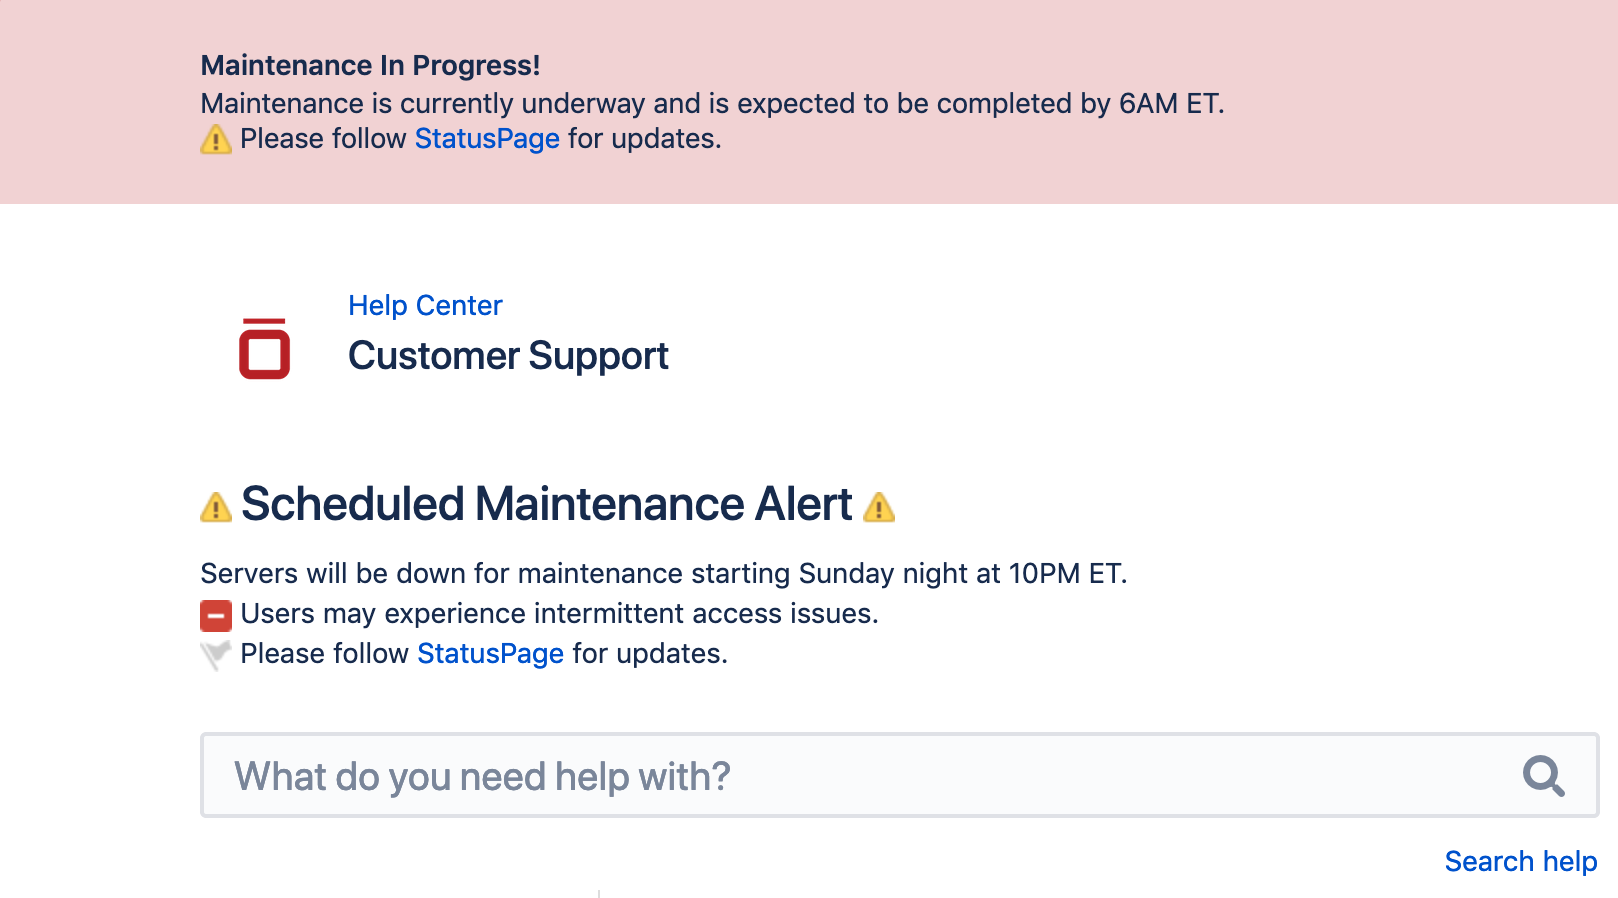Open StatusPage link below the intermittent access line
Viewport: 1618px width, 898px height.
[x=490, y=654]
